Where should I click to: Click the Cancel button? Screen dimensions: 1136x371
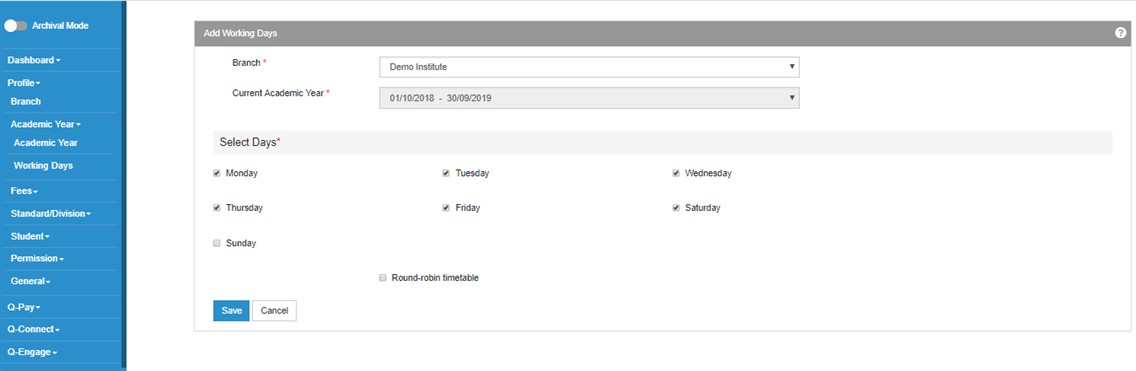coord(275,310)
